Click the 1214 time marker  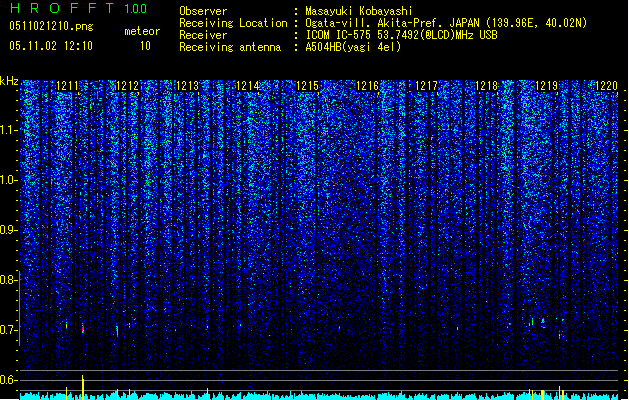coord(248,86)
